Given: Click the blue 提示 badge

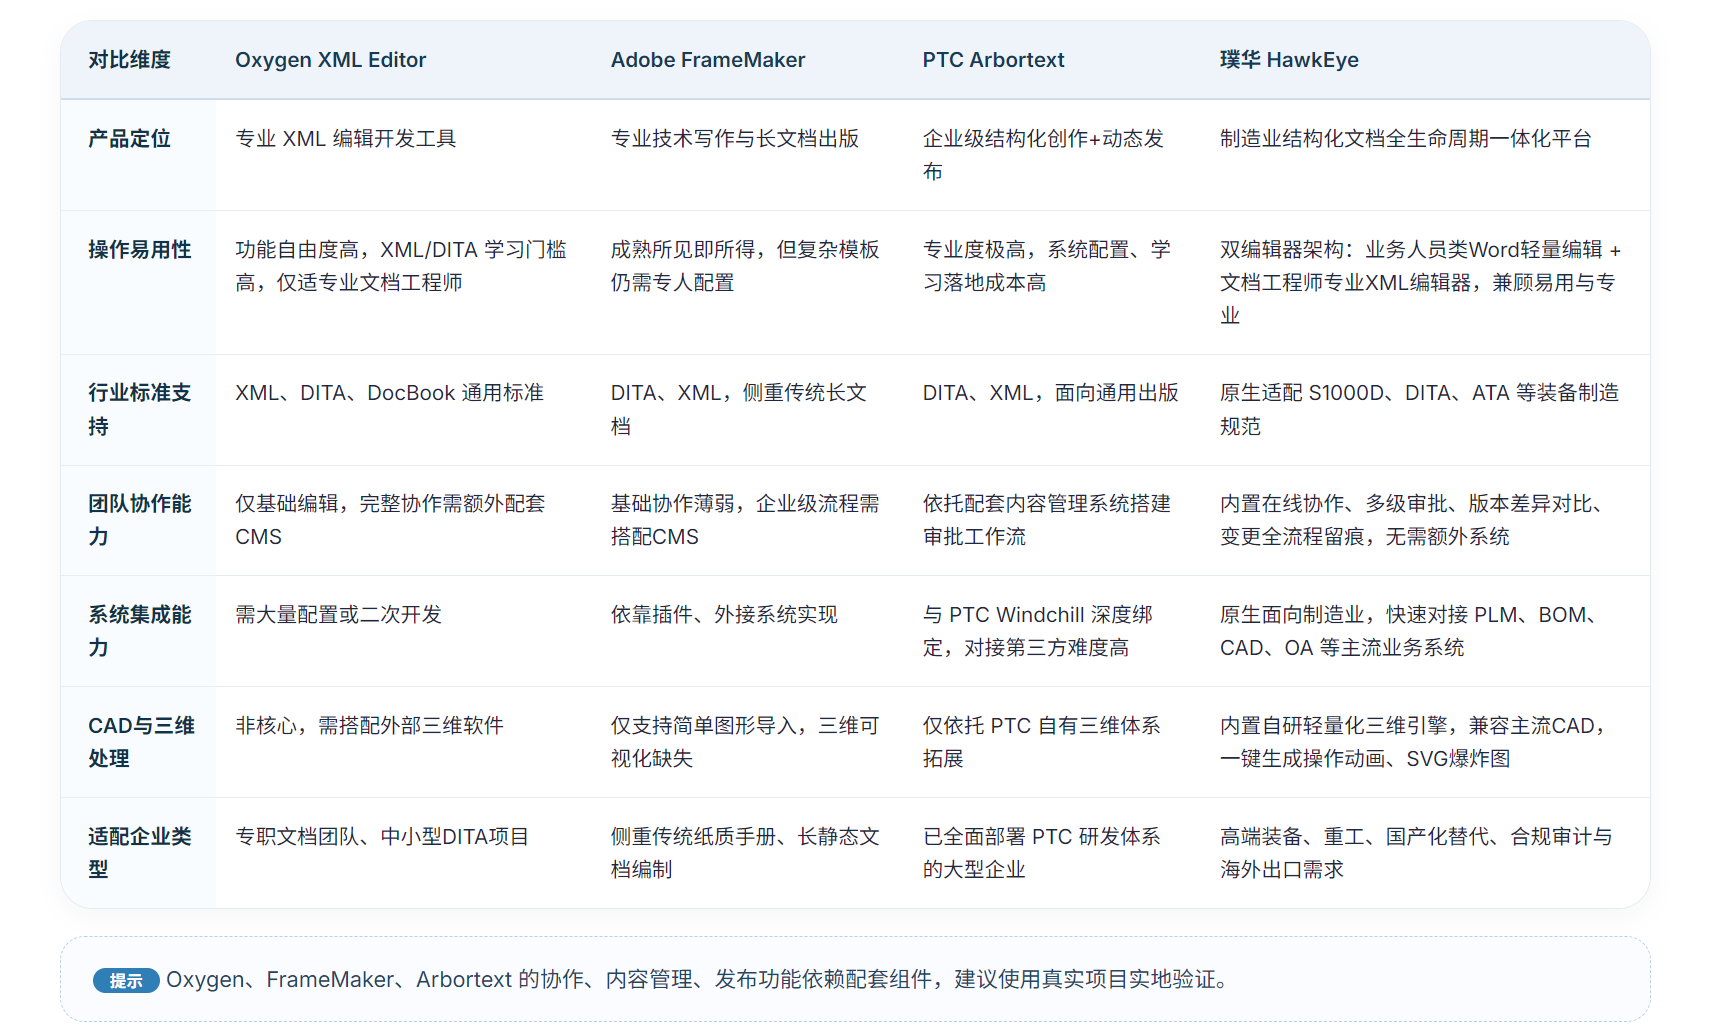Looking at the screenshot, I should pyautogui.click(x=126, y=980).
